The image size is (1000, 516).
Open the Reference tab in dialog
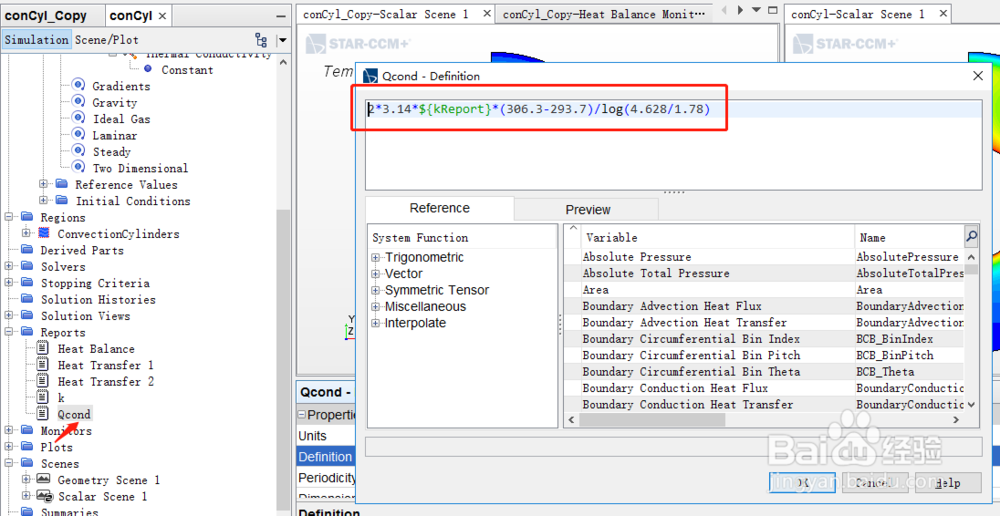point(439,208)
